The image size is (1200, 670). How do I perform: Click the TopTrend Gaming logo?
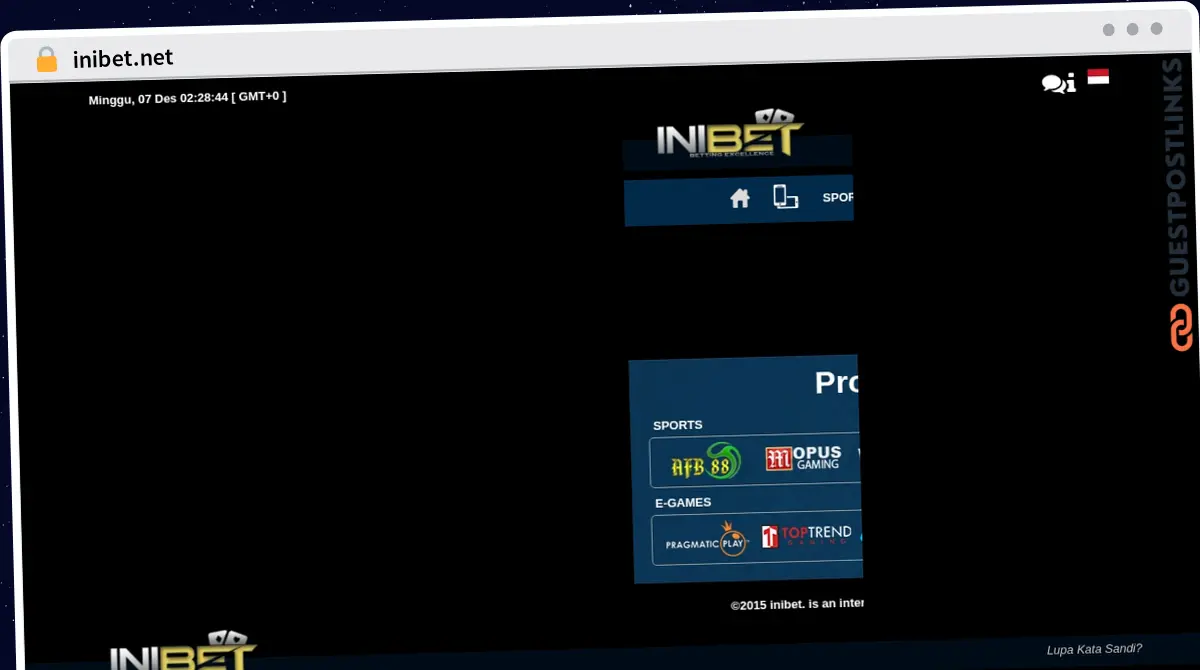[x=807, y=538]
